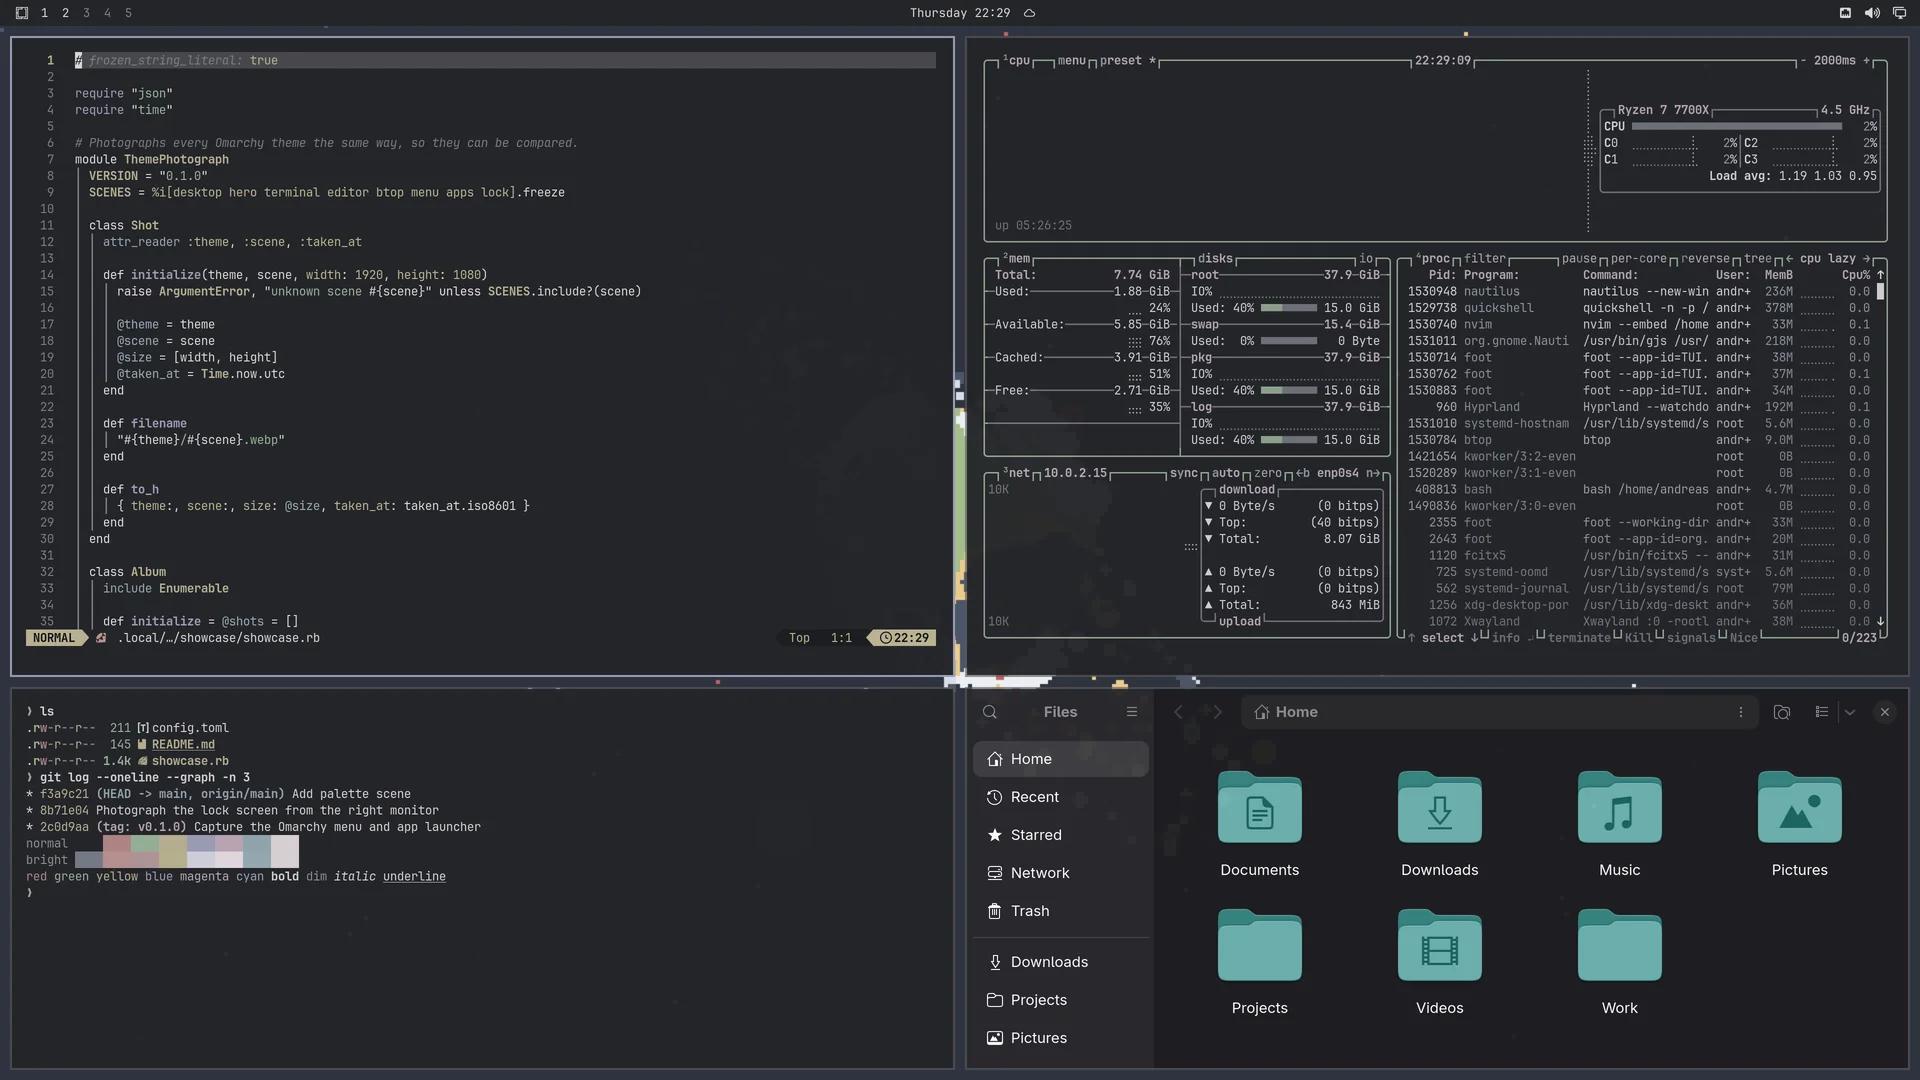1920x1080 pixels.
Task: Click Nice in btop footer
Action: [1743, 638]
